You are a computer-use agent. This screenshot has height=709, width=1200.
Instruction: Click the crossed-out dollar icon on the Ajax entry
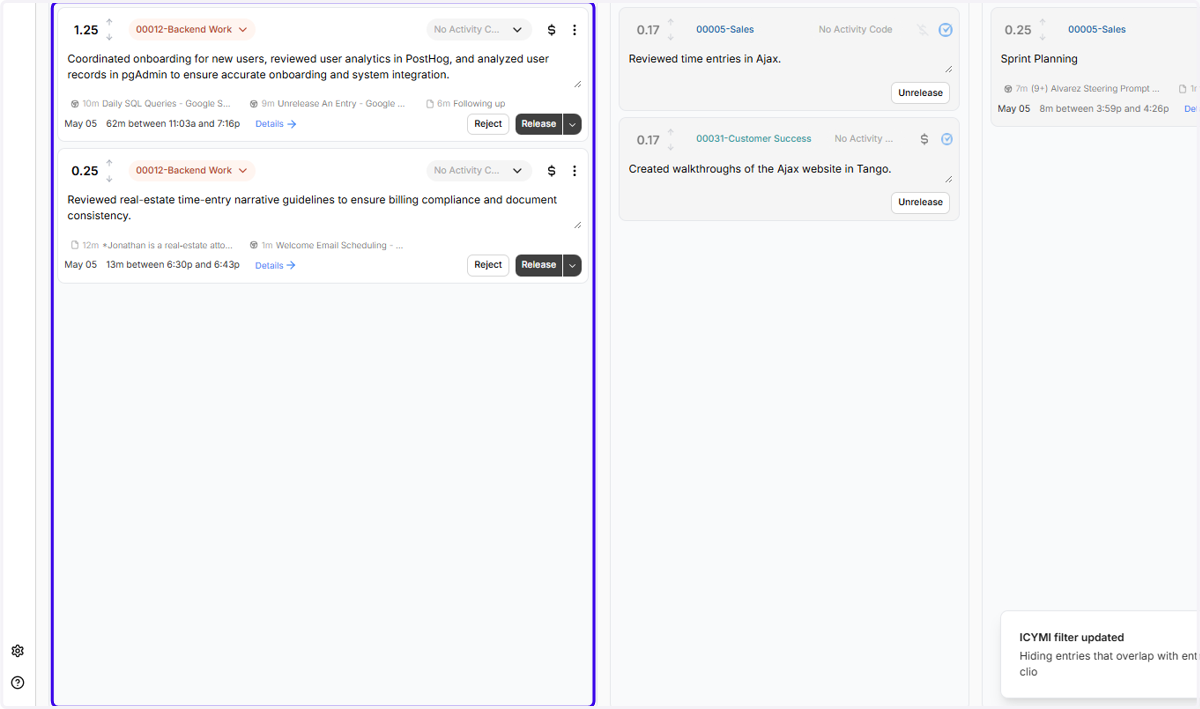click(x=922, y=30)
